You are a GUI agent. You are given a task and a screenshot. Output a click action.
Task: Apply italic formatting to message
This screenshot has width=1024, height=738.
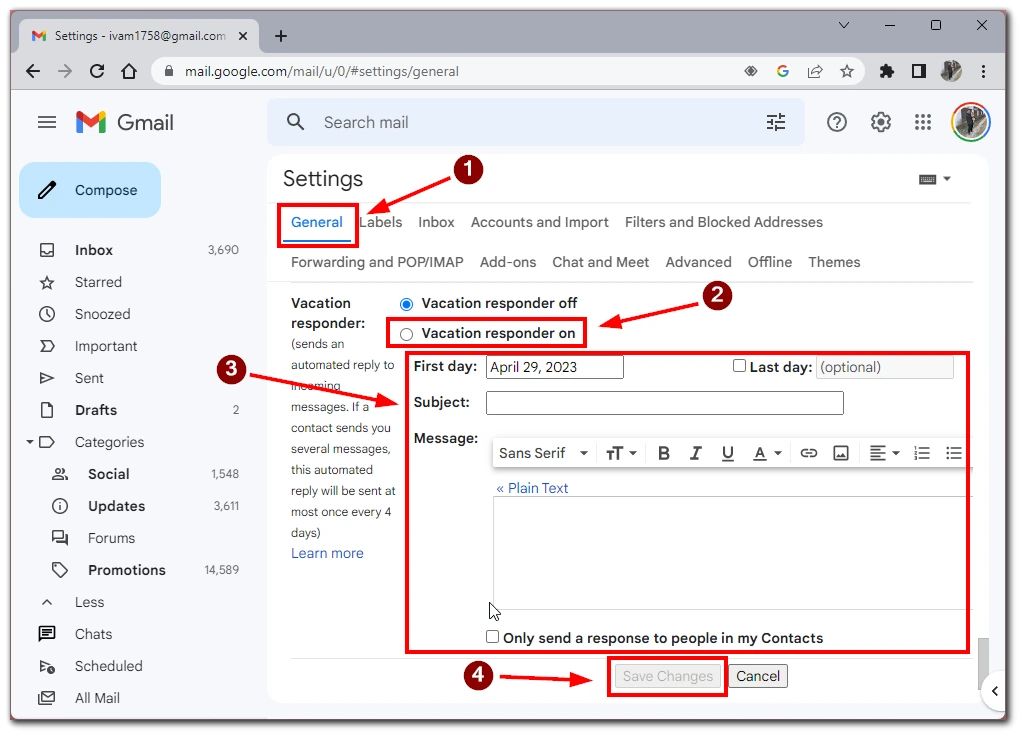(x=696, y=453)
